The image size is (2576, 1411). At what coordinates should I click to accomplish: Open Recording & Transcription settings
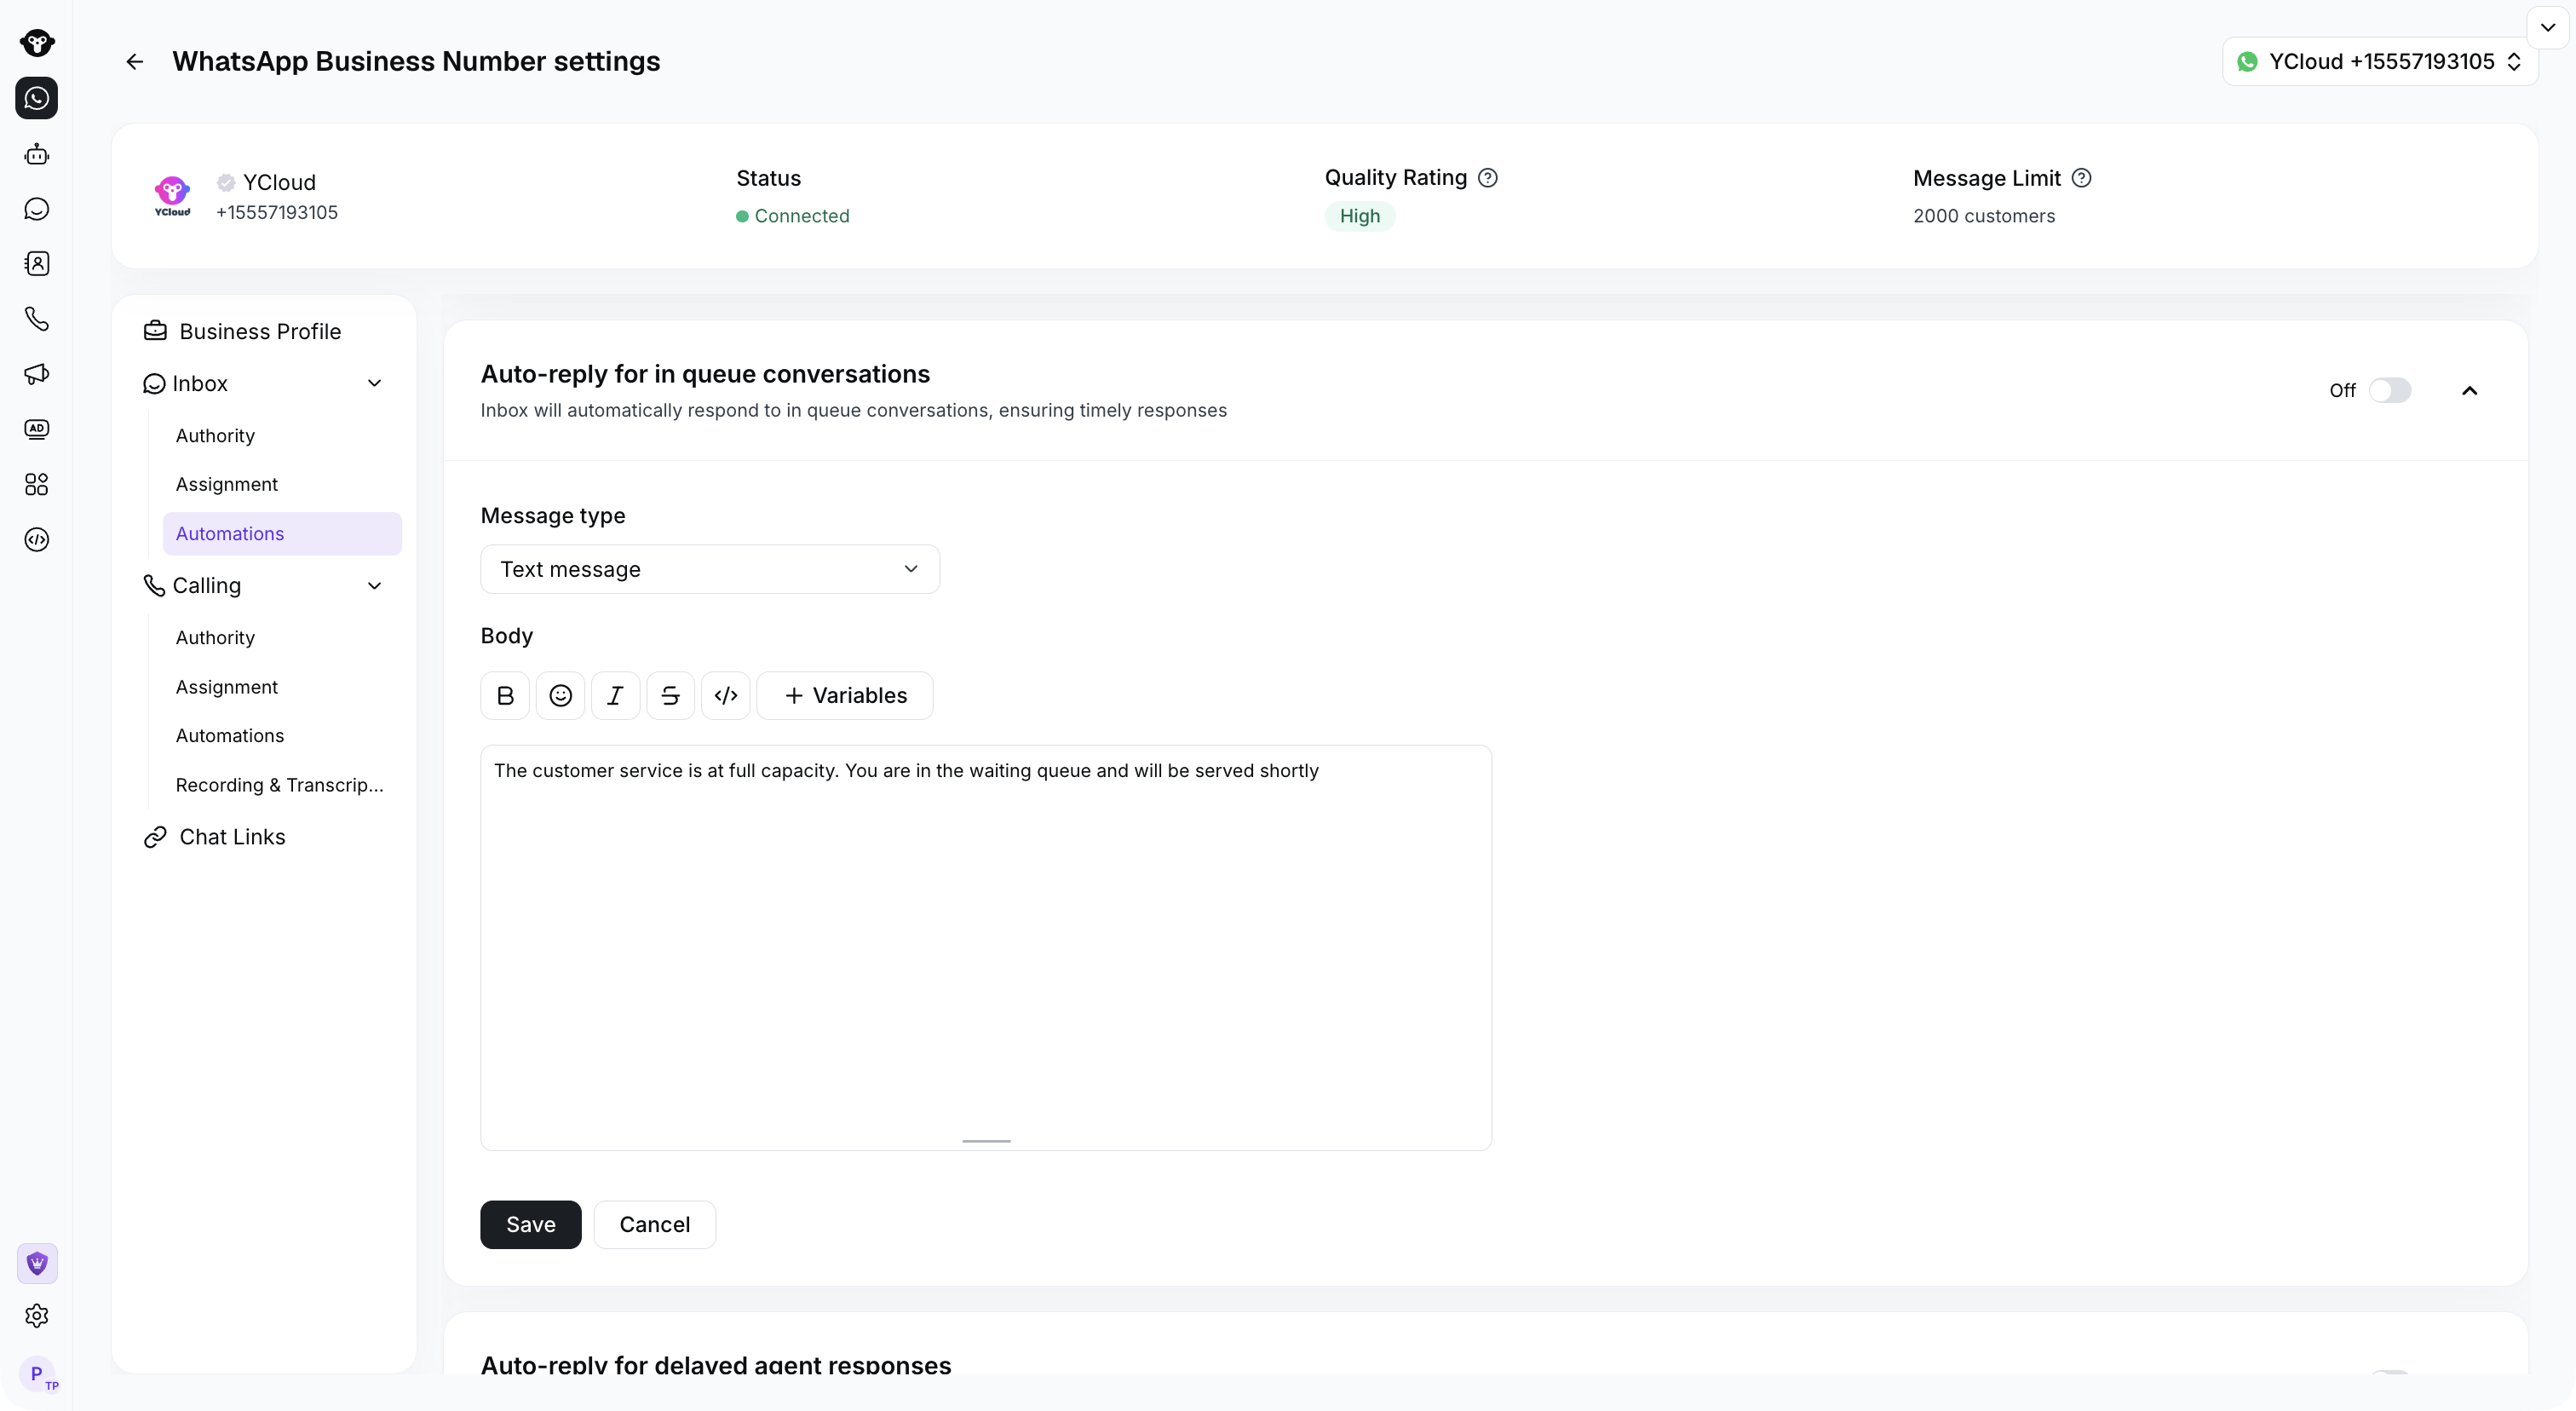point(280,785)
